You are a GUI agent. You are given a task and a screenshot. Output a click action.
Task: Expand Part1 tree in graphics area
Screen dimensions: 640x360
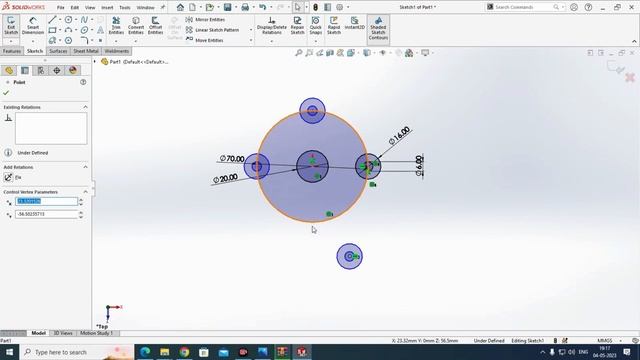tap(95, 62)
